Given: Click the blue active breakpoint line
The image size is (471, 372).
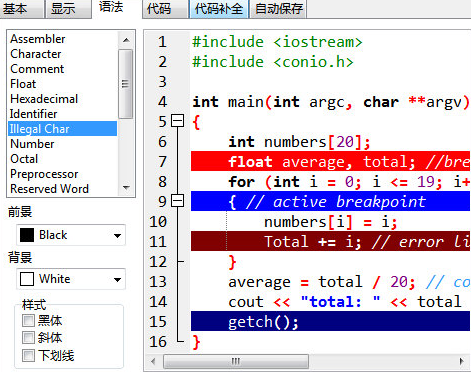Looking at the screenshot, I should point(330,201).
